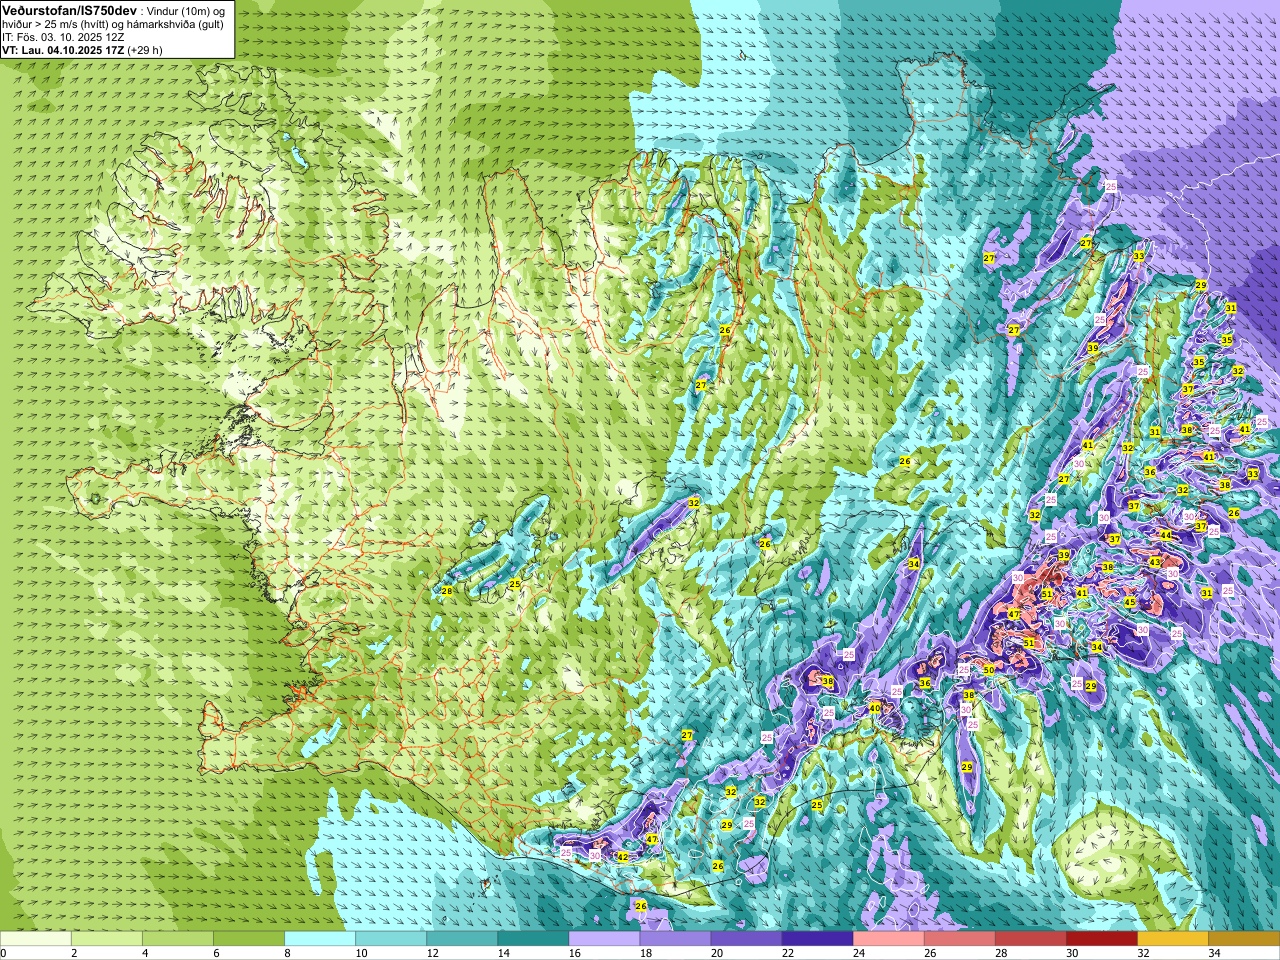Click legend tick label '20'

tap(717, 953)
